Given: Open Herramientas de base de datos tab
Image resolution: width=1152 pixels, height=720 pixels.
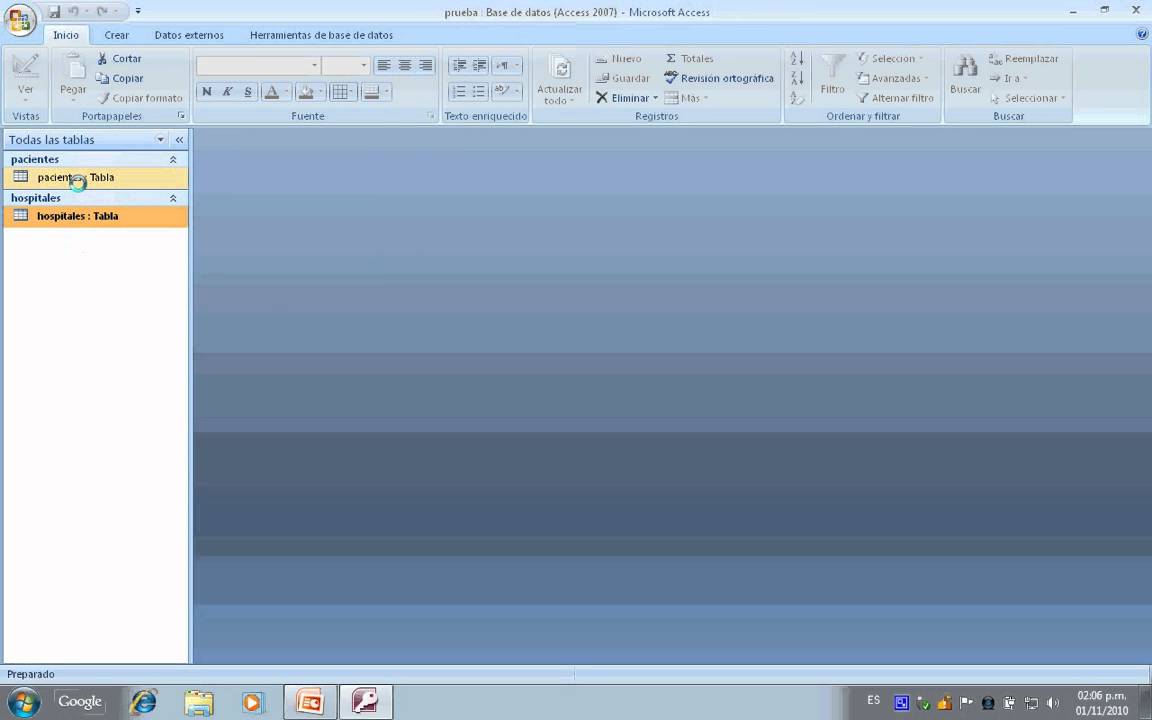Looking at the screenshot, I should tap(321, 35).
